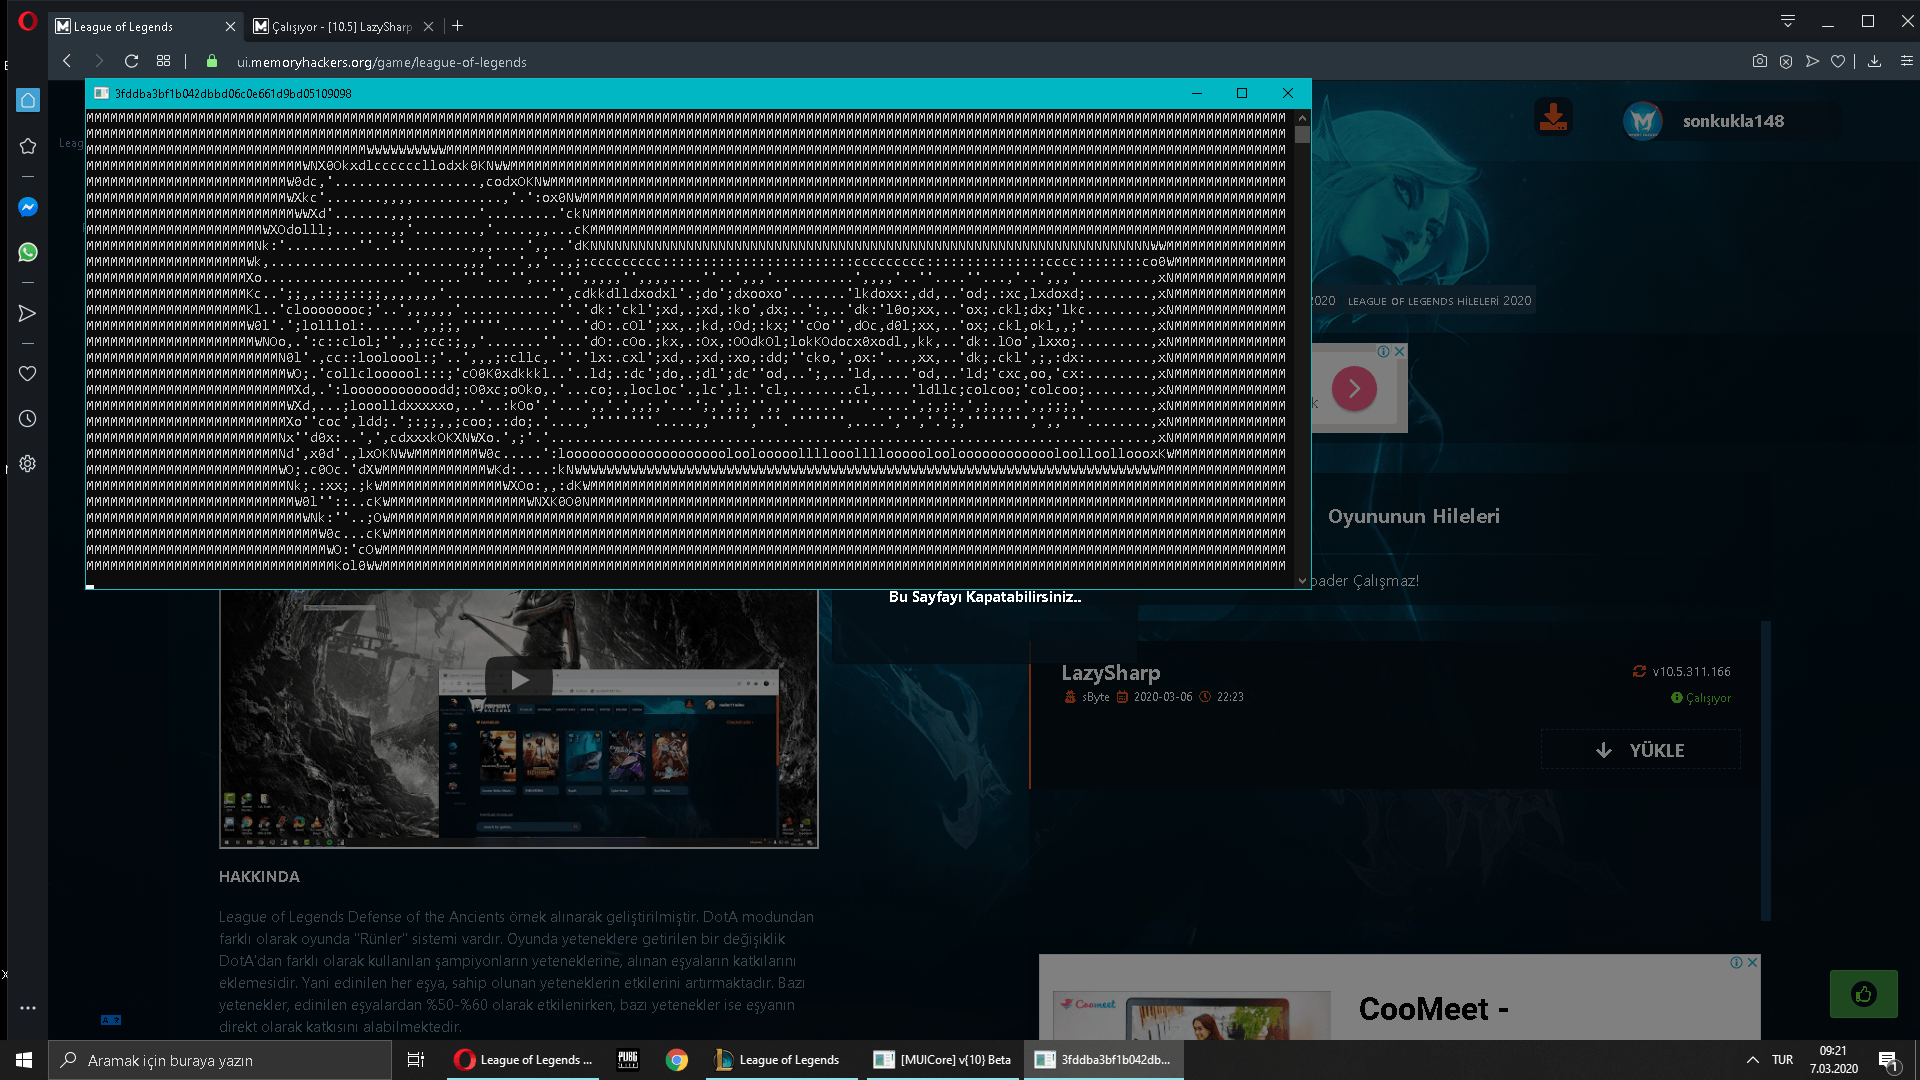Open Google Chrome from the taskbar
1920x1080 pixels.
pyautogui.click(x=677, y=1060)
